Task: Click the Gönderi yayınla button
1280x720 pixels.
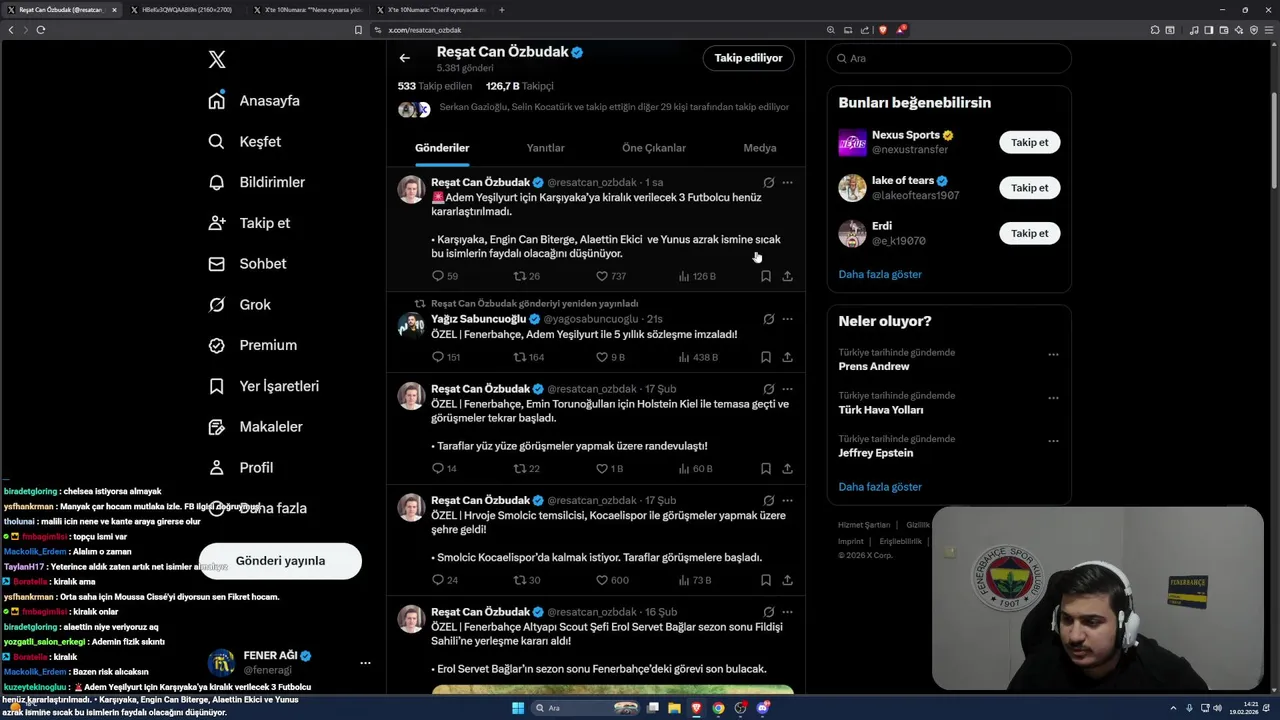Action: pyautogui.click(x=280, y=561)
